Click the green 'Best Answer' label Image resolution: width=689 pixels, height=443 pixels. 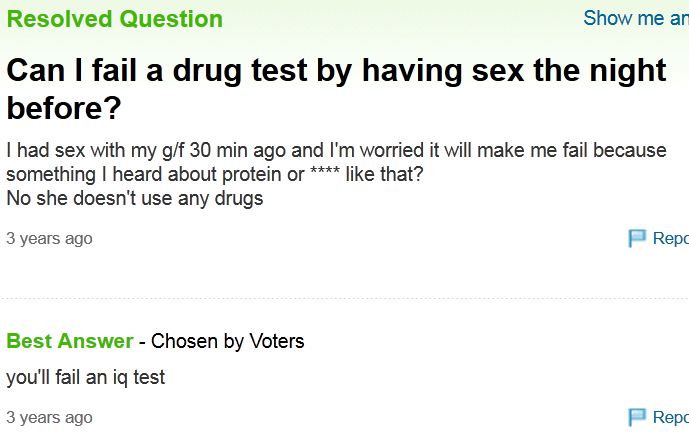click(70, 341)
